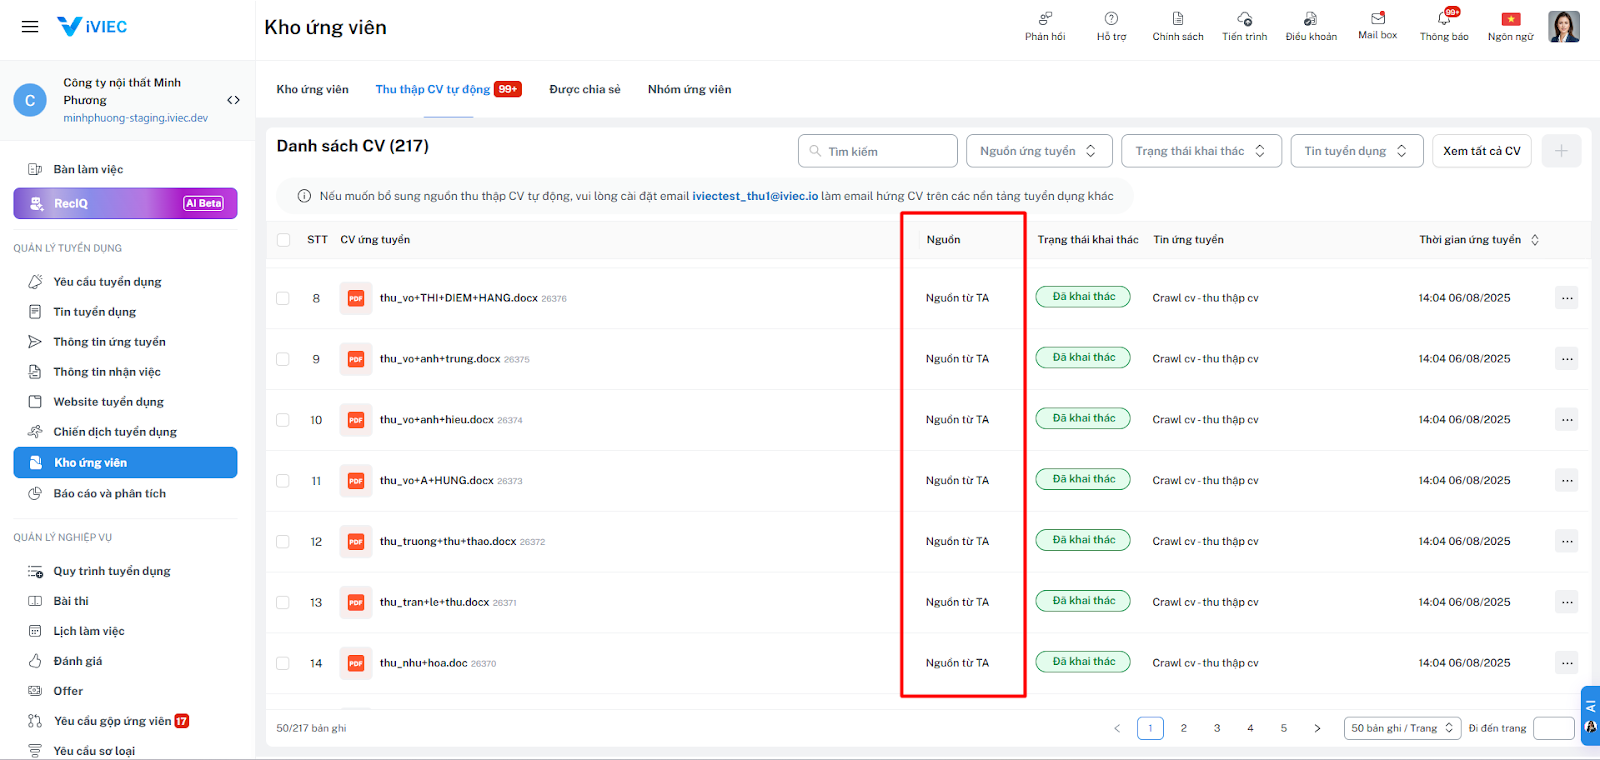Open ReciQ AI Beta in sidebar
The height and width of the screenshot is (760, 1600).
click(125, 203)
